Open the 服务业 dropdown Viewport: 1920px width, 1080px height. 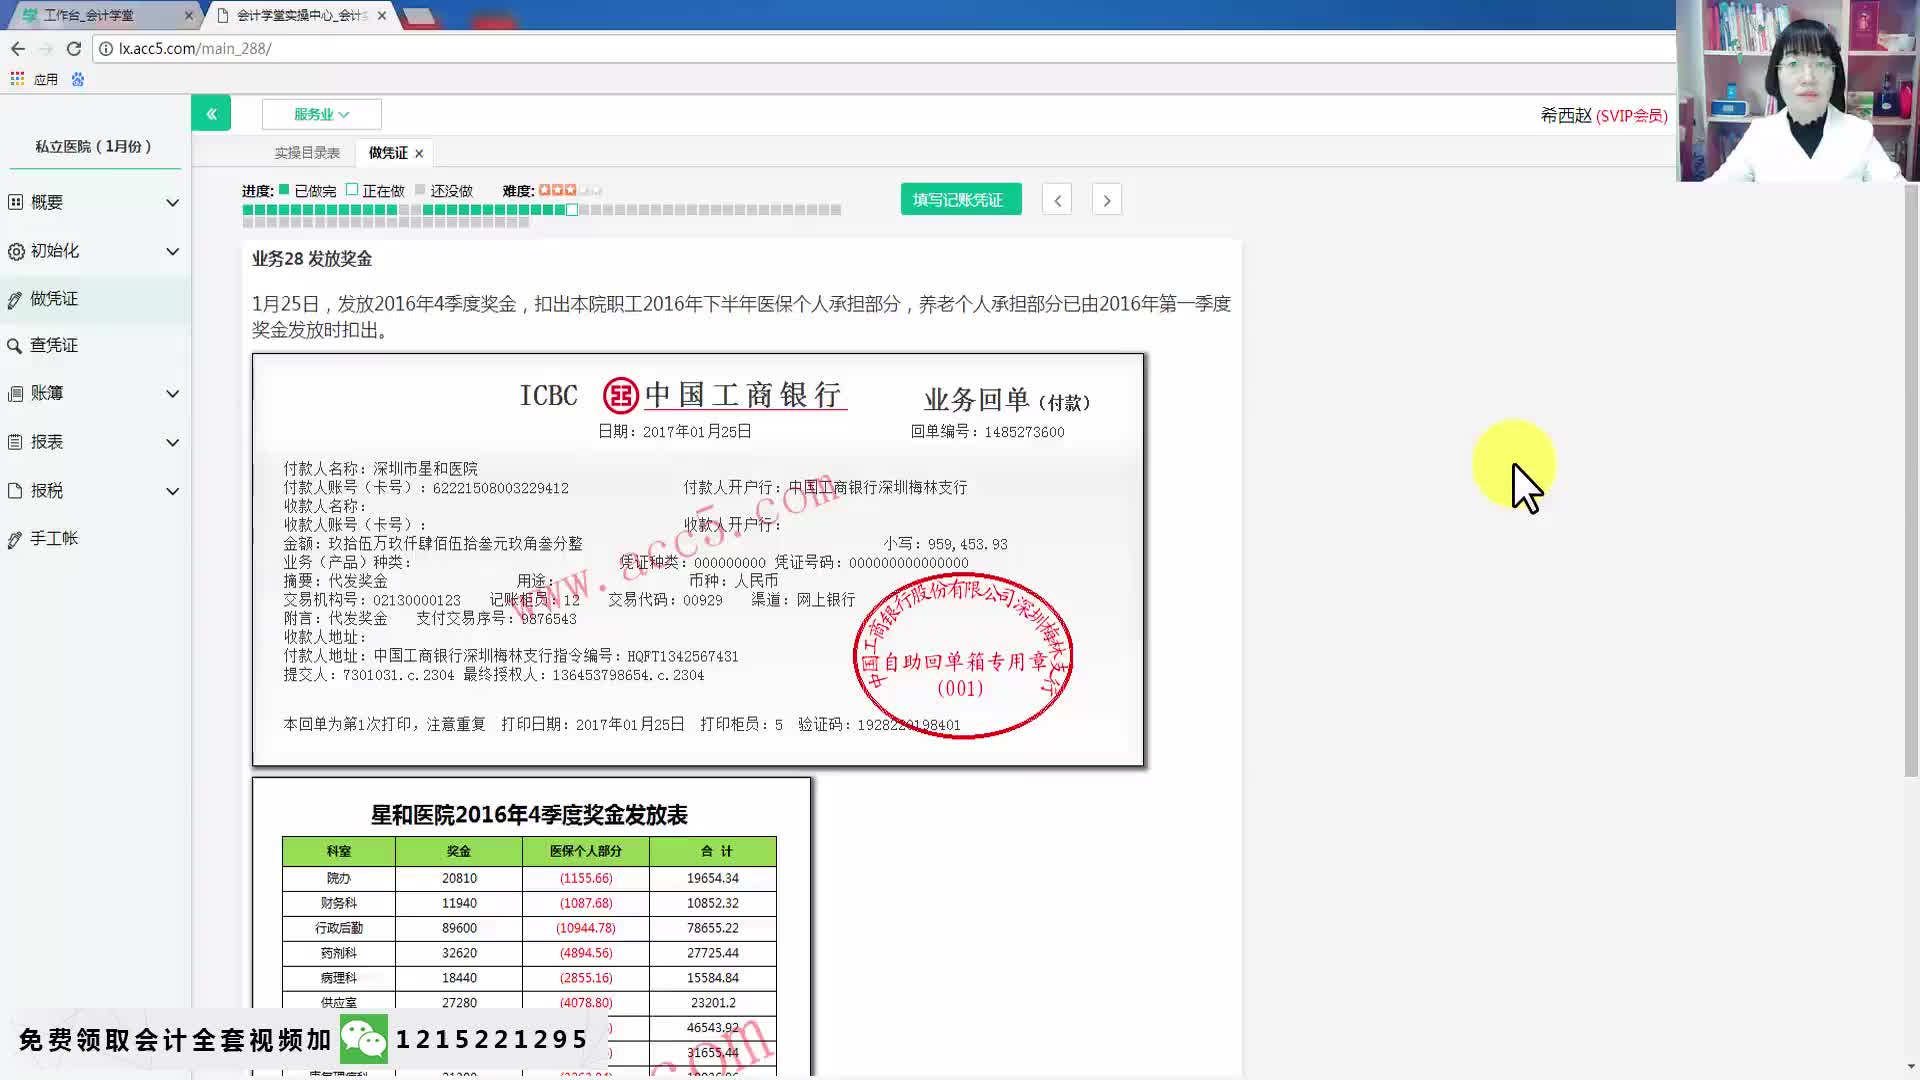[321, 113]
